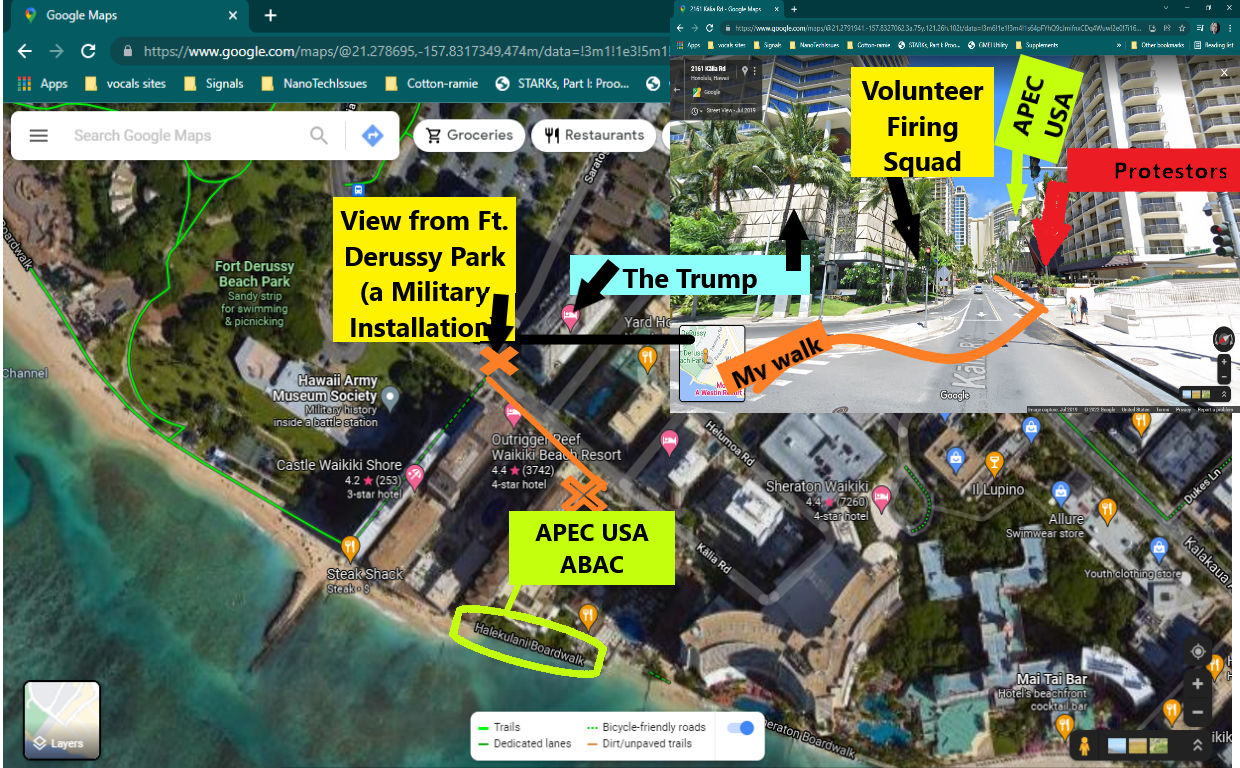Open new tab in the Street View window

coord(794,9)
